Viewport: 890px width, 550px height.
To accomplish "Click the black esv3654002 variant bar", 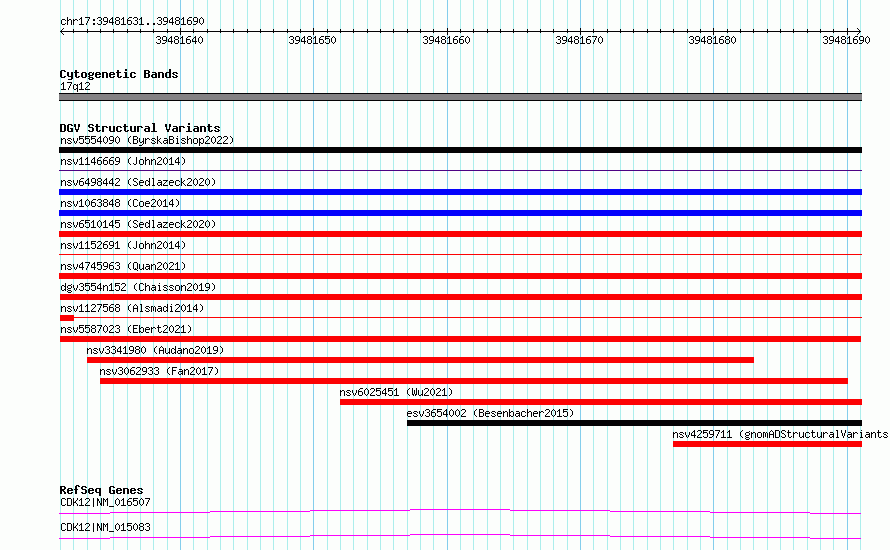I will pyautogui.click(x=635, y=423).
